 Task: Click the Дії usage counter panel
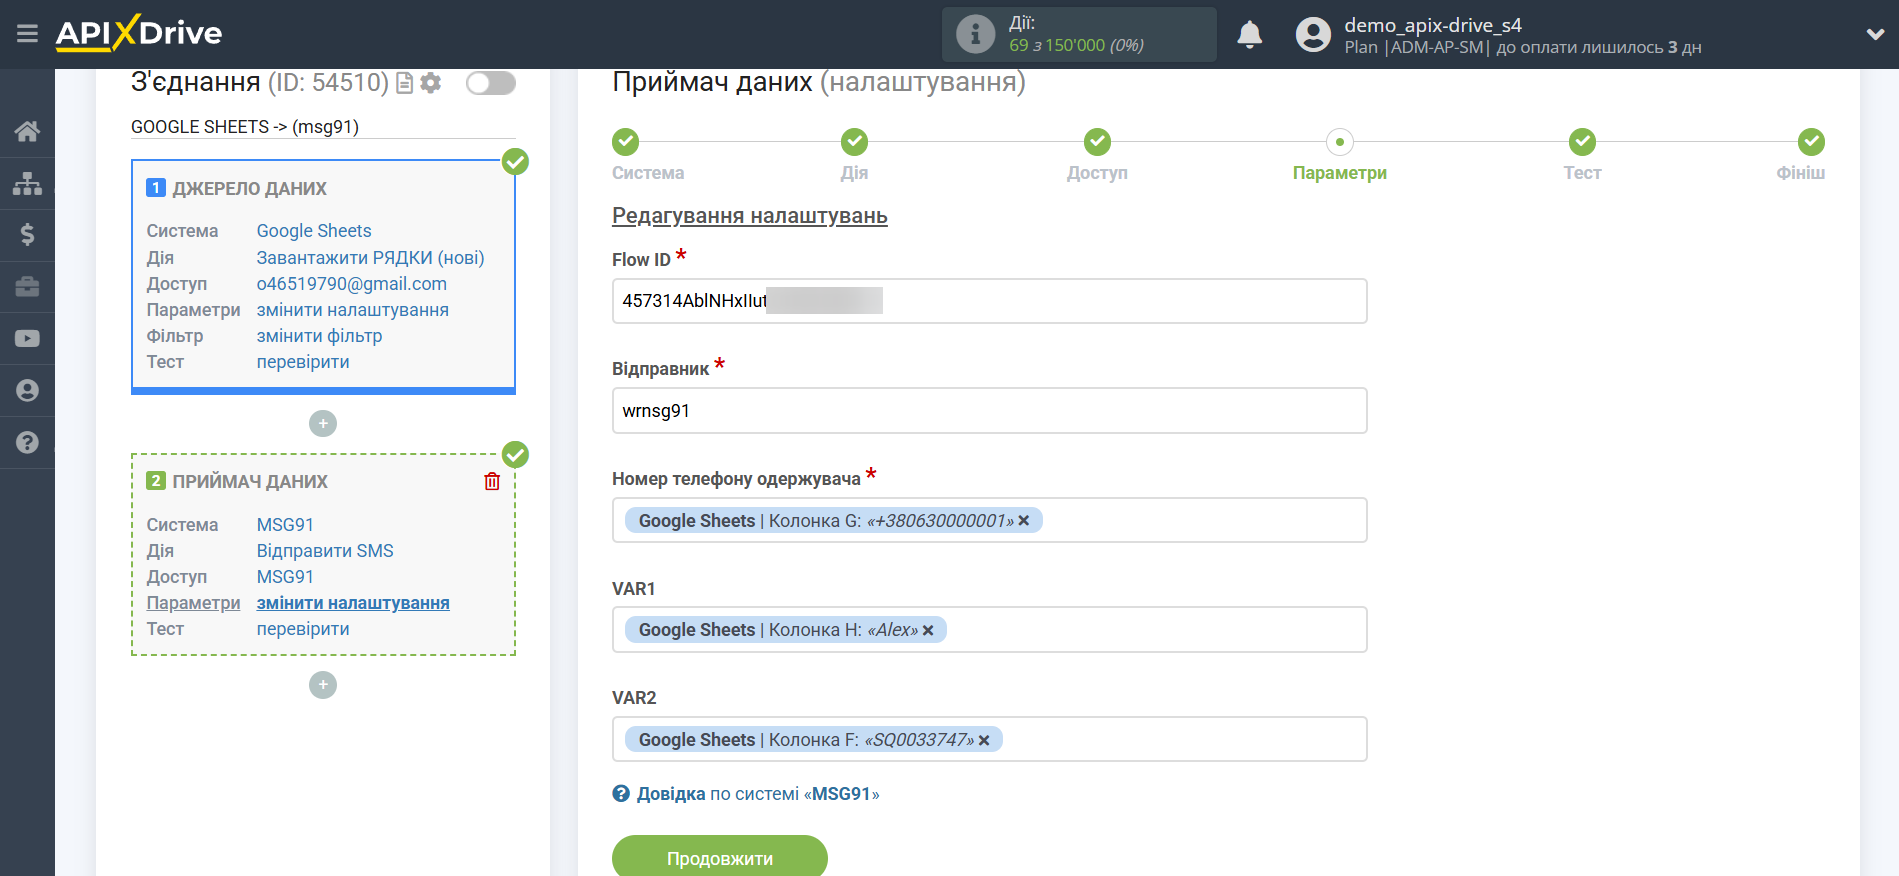pos(1079,34)
